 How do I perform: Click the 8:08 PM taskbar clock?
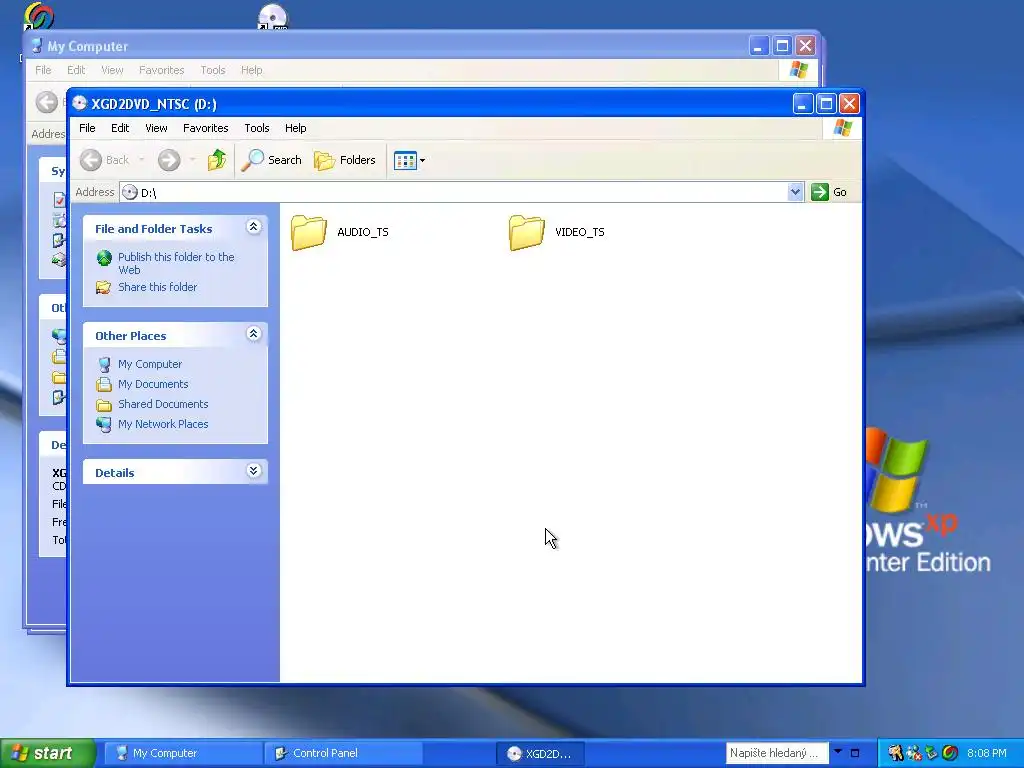coord(987,753)
